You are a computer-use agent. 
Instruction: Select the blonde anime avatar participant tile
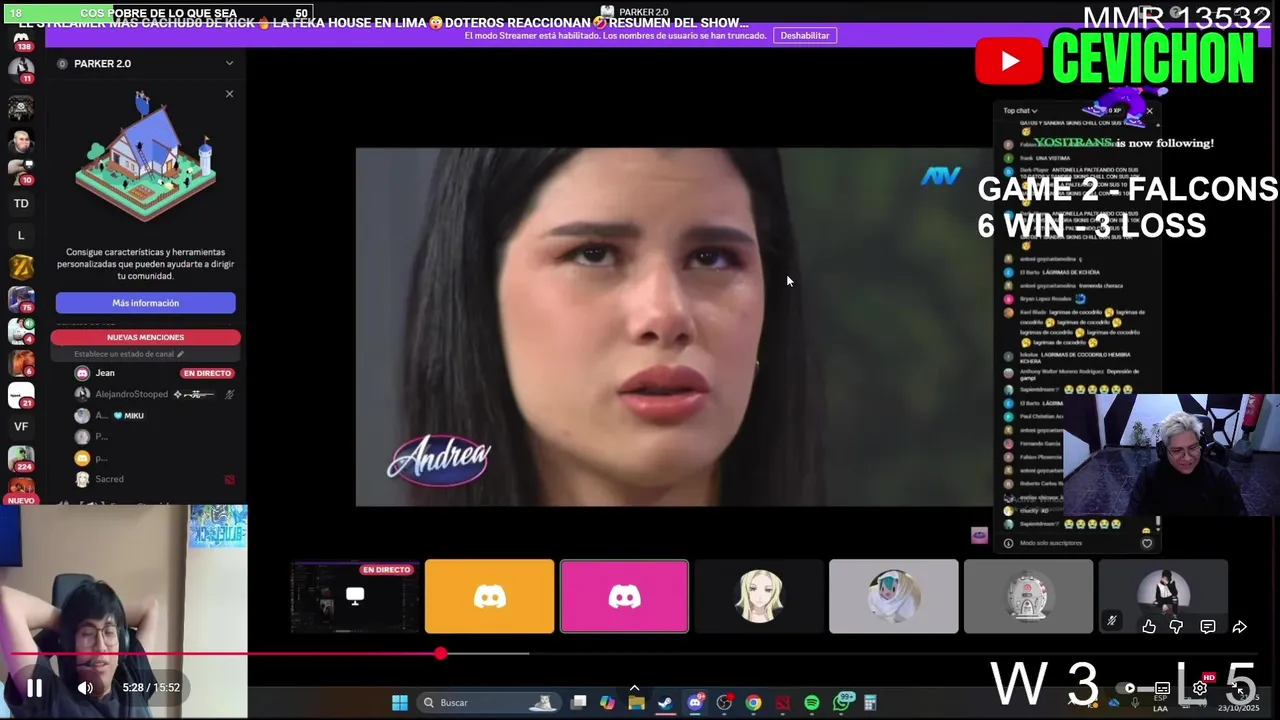click(x=759, y=597)
